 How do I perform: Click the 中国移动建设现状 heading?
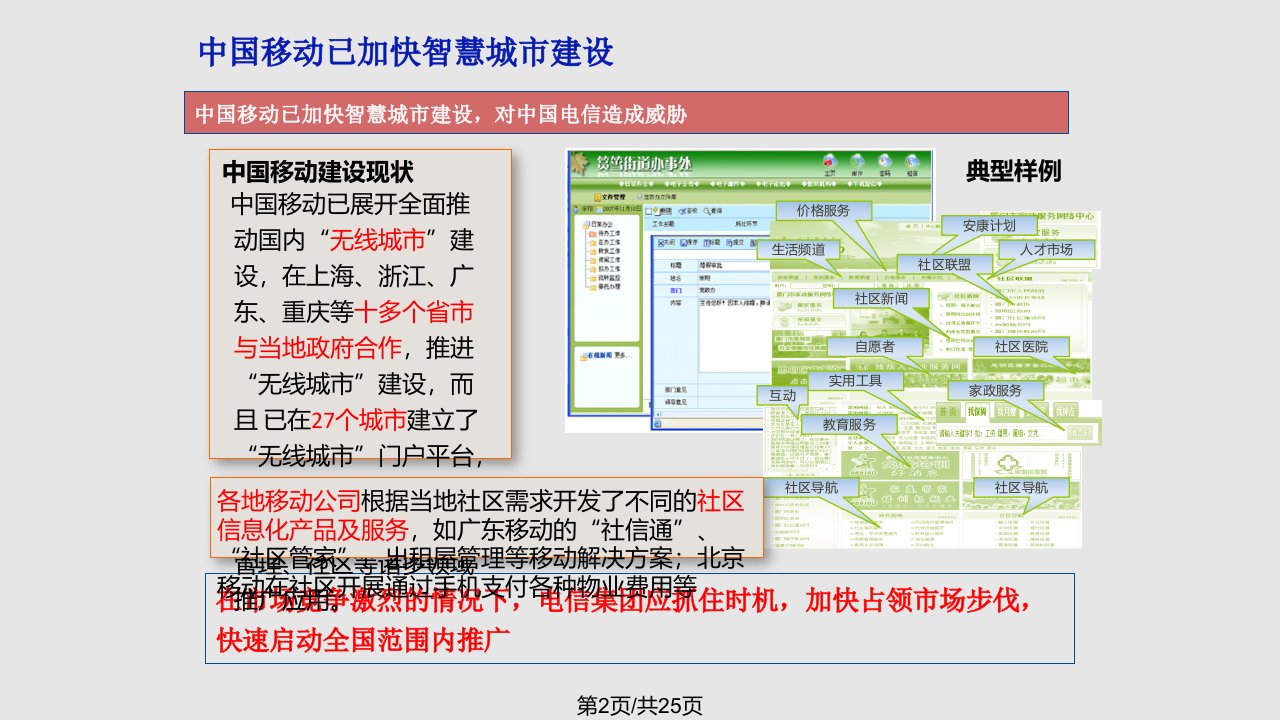[x=318, y=171]
